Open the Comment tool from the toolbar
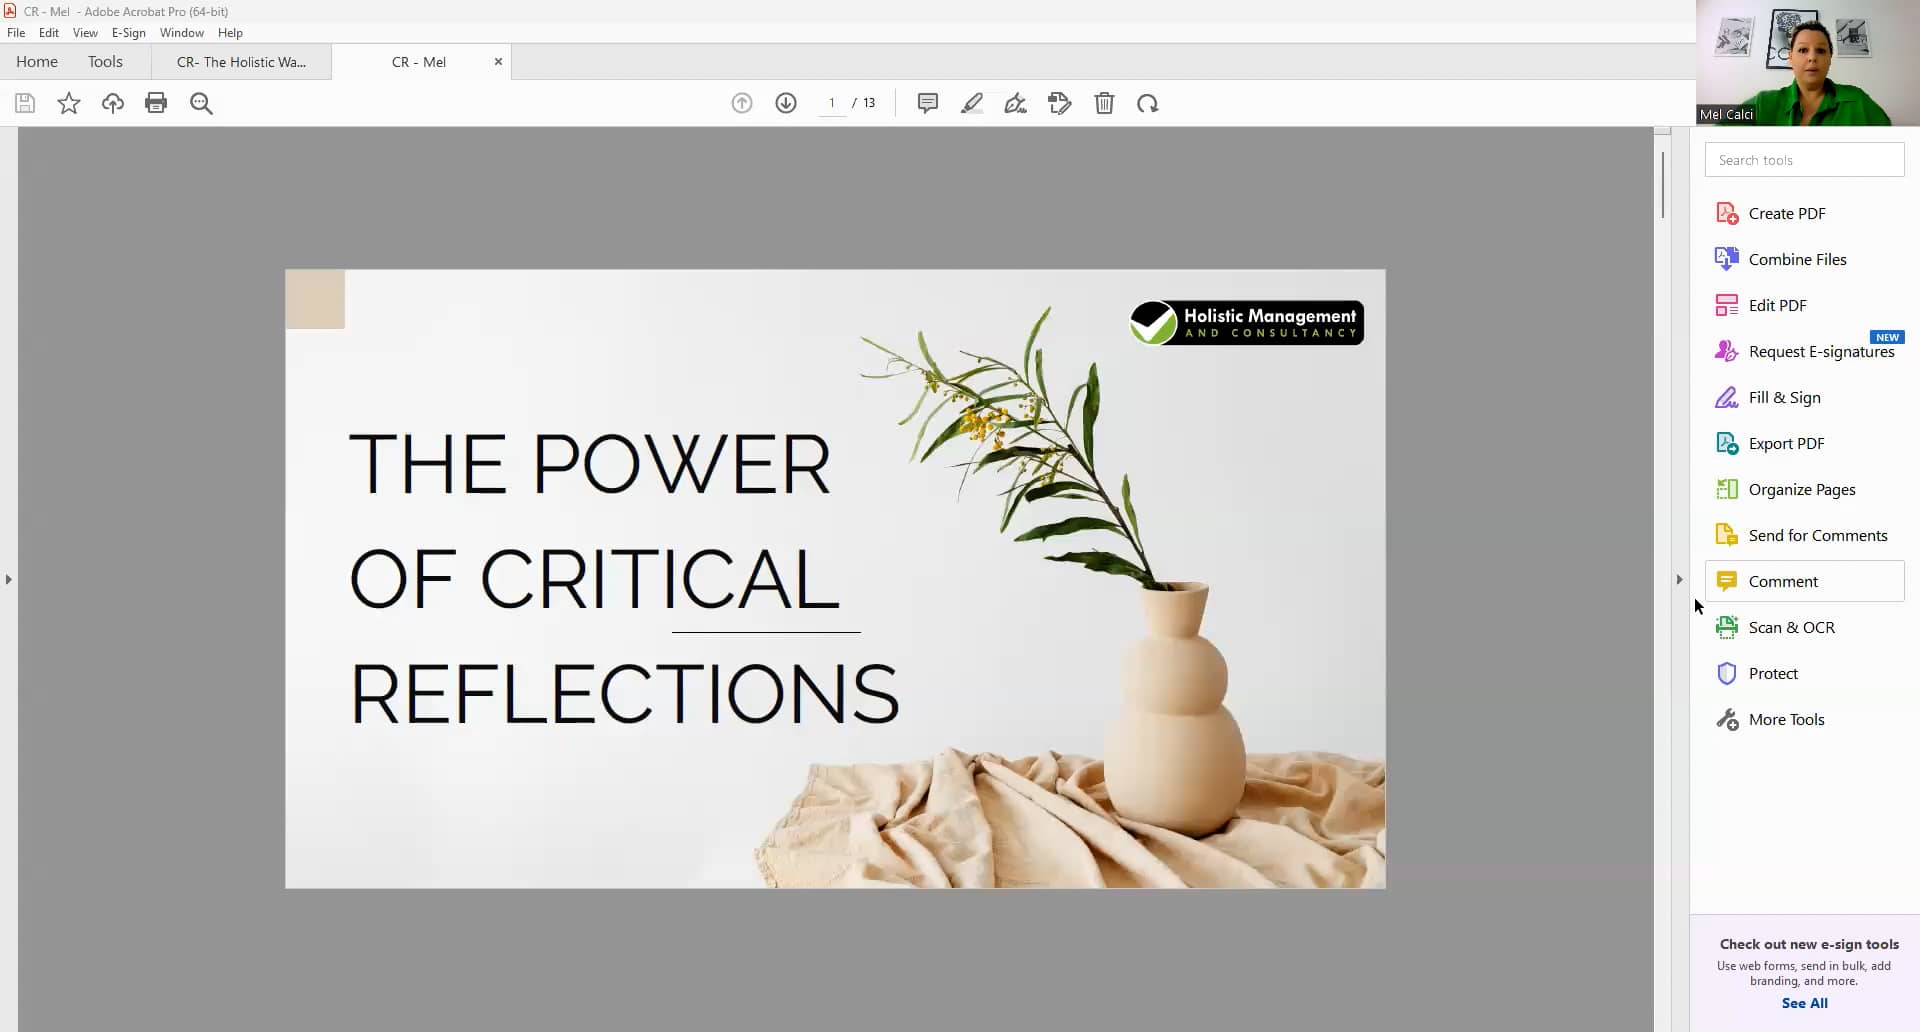Screen dimensions: 1920x1032 click(x=926, y=102)
